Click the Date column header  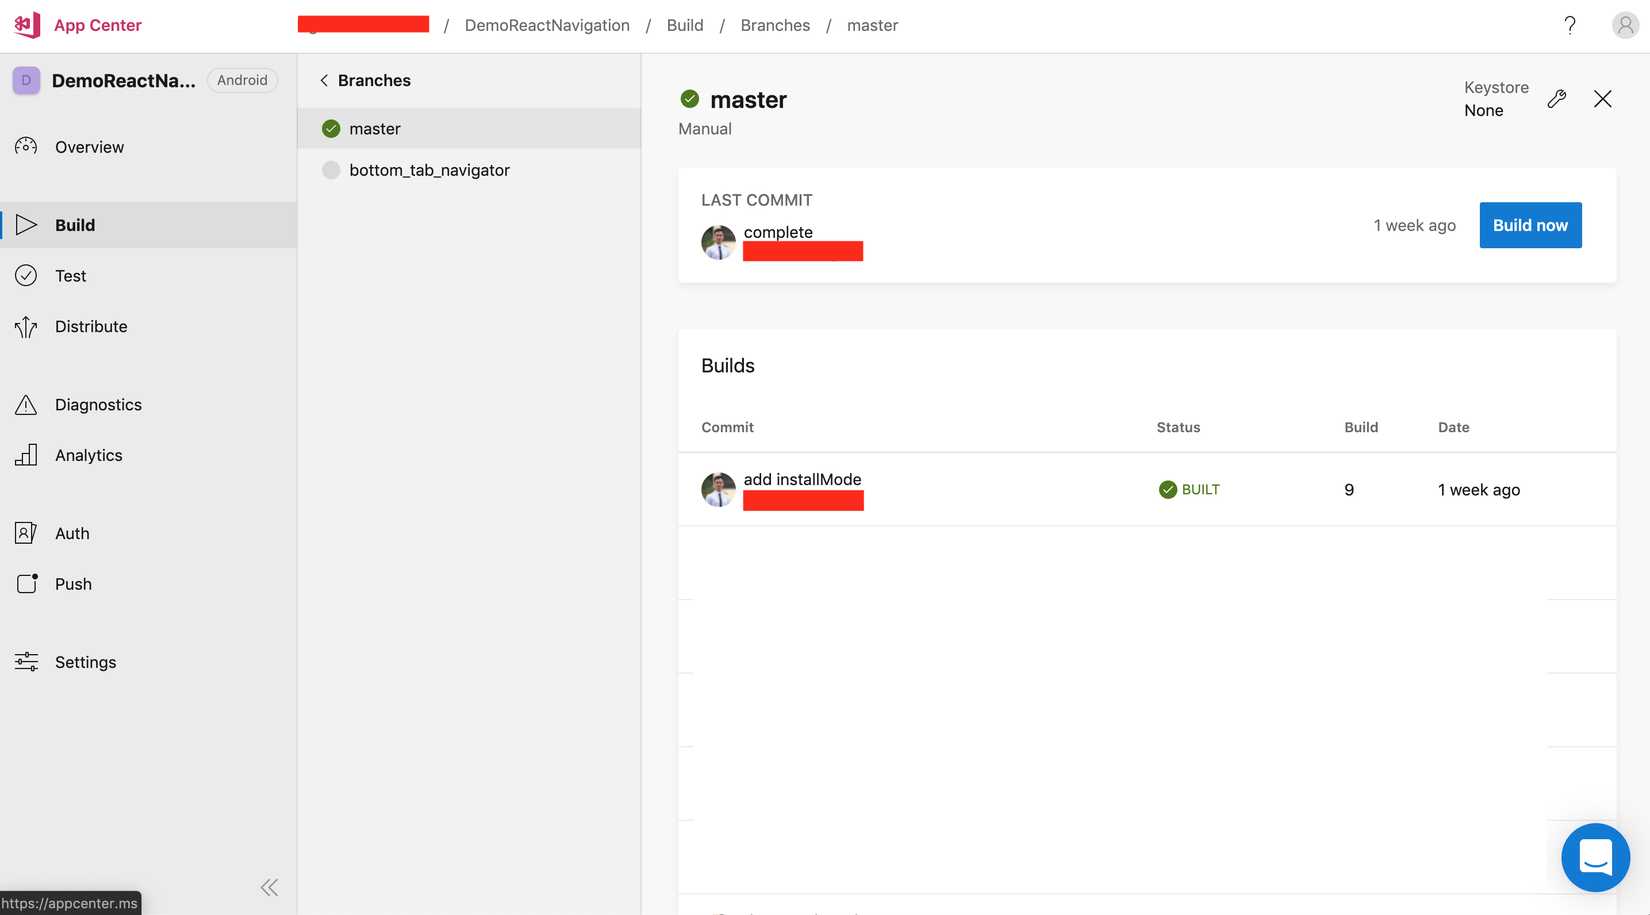click(x=1454, y=427)
